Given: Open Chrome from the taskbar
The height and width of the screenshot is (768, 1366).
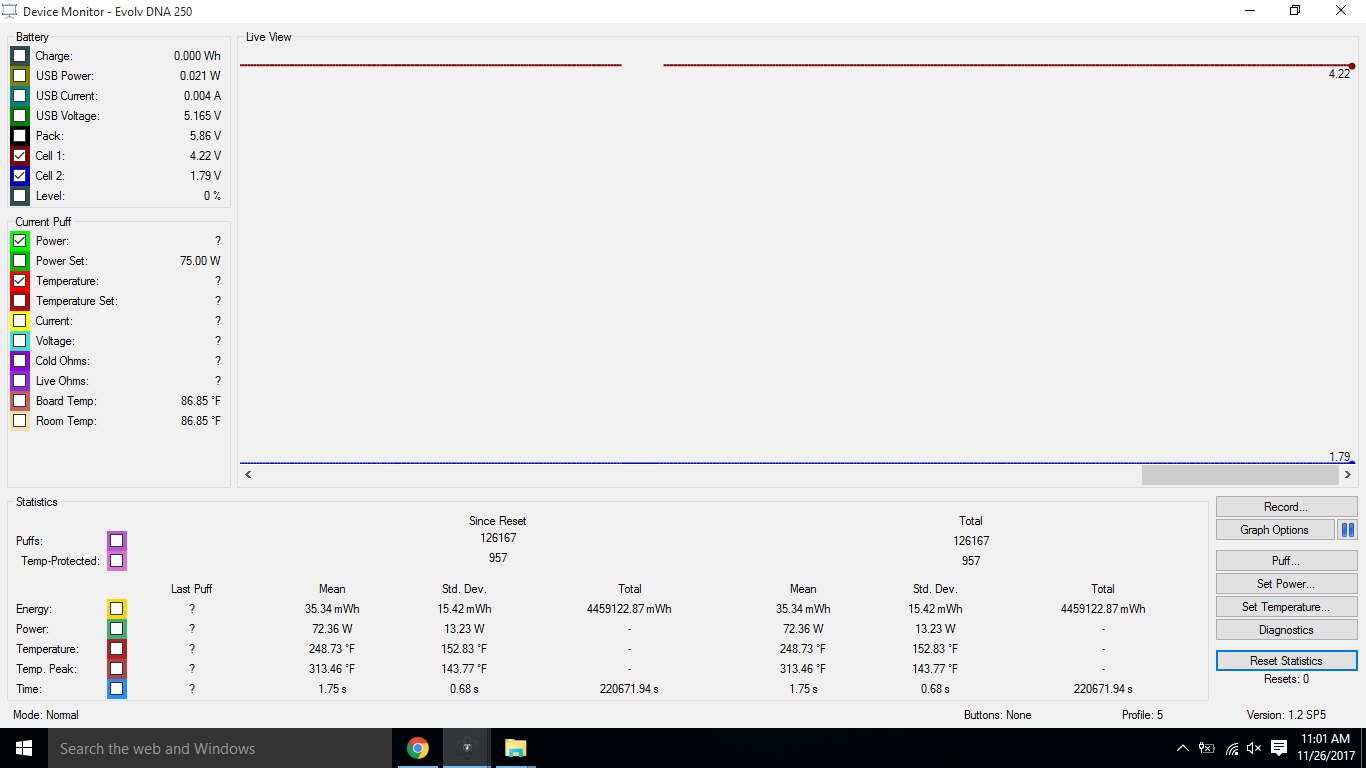Looking at the screenshot, I should point(418,748).
